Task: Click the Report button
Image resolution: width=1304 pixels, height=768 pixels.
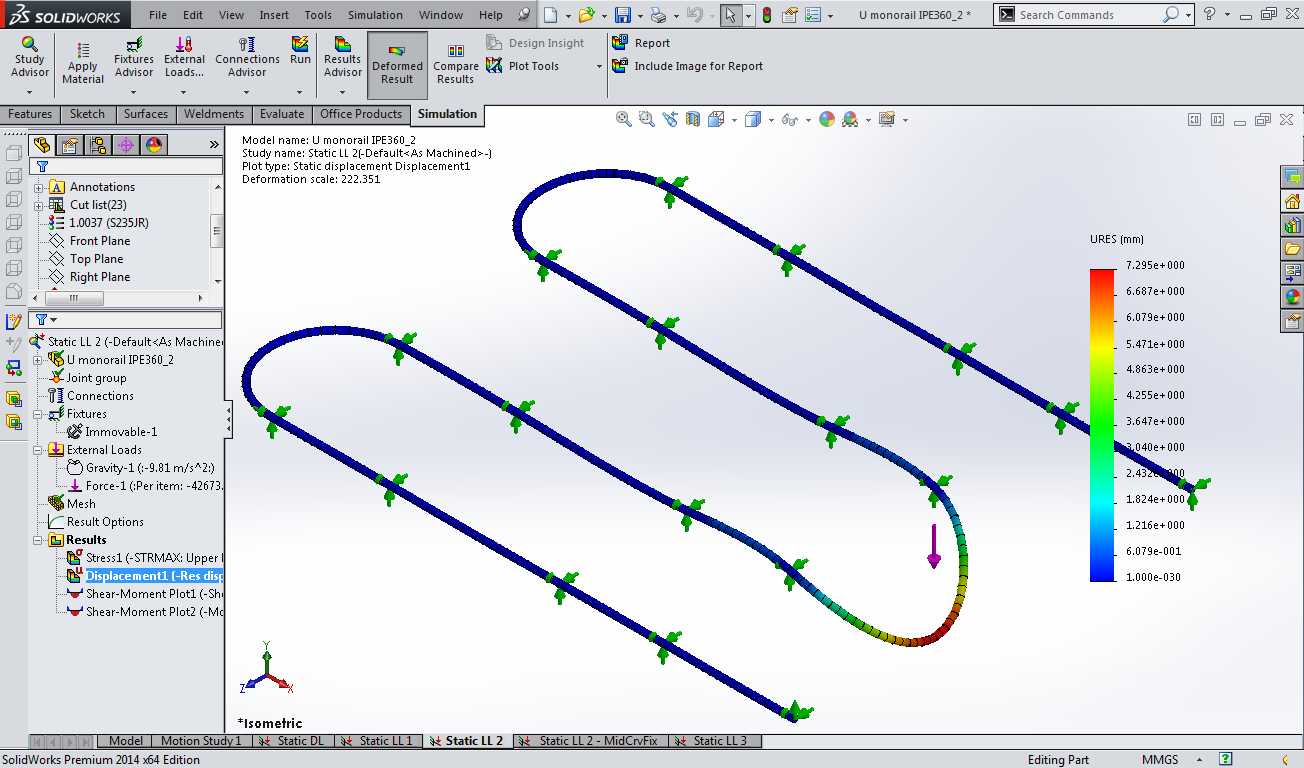Action: (x=641, y=43)
